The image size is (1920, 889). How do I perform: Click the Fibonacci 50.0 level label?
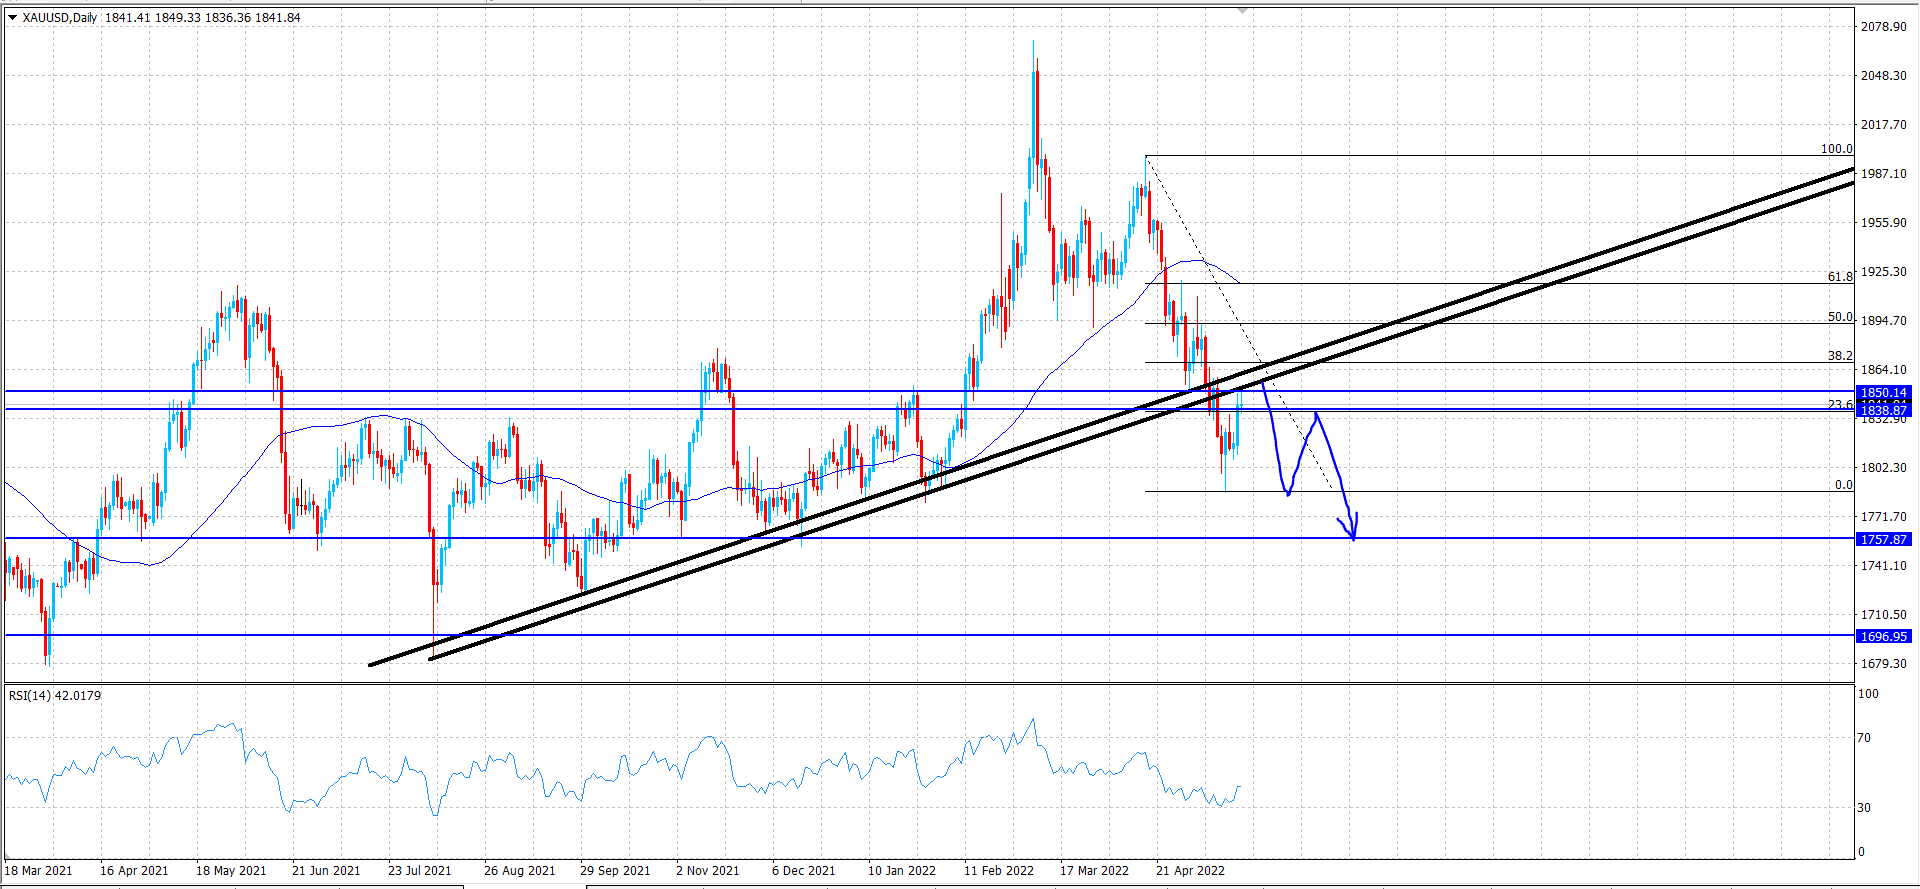[1840, 317]
